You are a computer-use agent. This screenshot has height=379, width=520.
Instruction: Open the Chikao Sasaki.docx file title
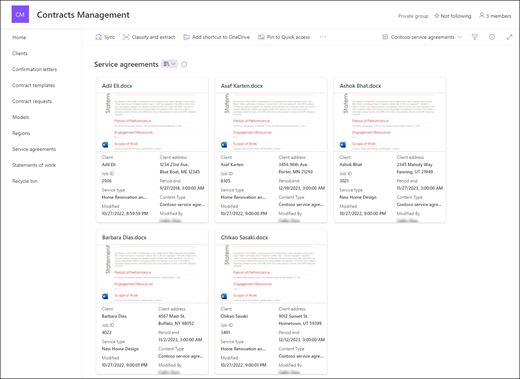pyautogui.click(x=244, y=238)
